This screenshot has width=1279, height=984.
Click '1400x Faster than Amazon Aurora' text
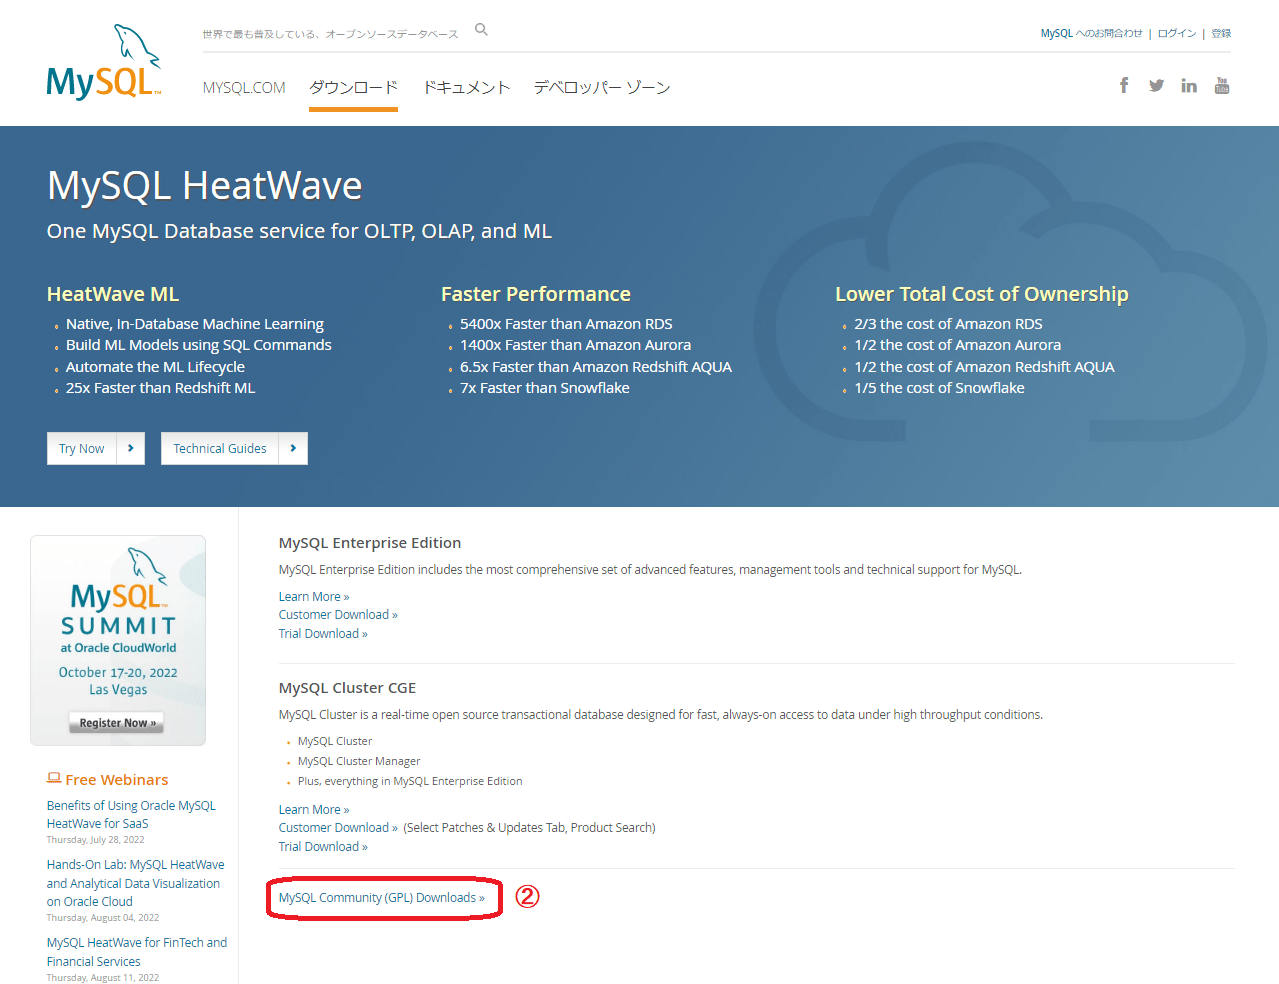tap(576, 345)
